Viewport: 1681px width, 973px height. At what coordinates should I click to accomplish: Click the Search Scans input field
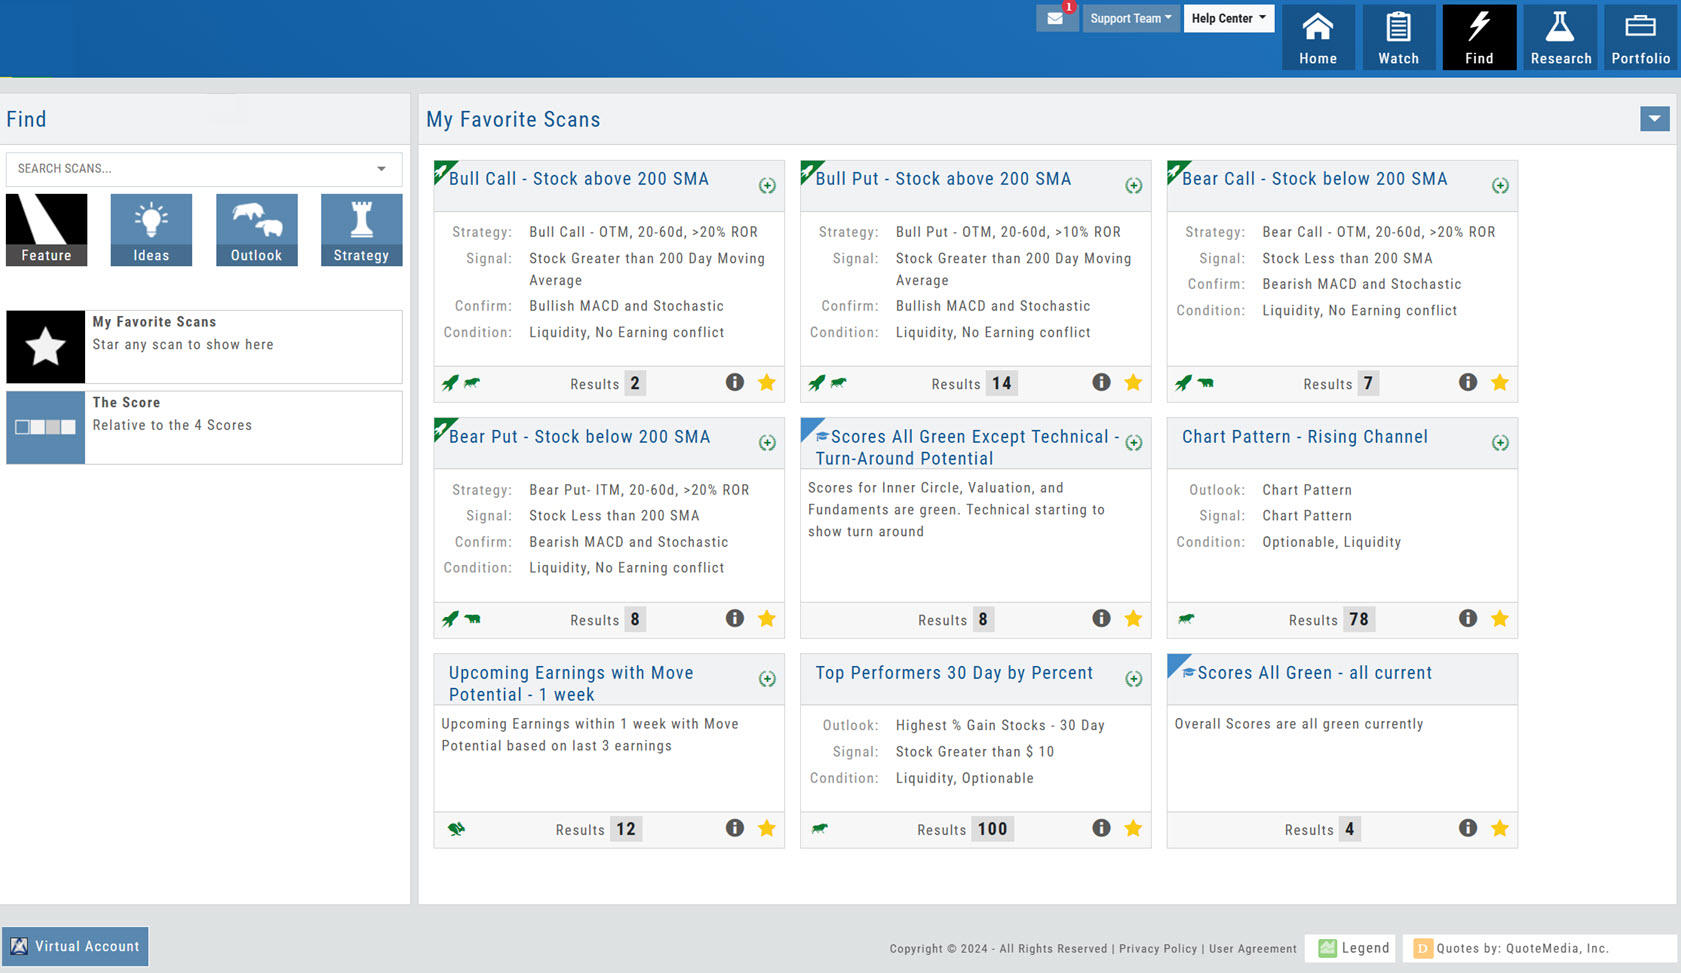click(190, 169)
